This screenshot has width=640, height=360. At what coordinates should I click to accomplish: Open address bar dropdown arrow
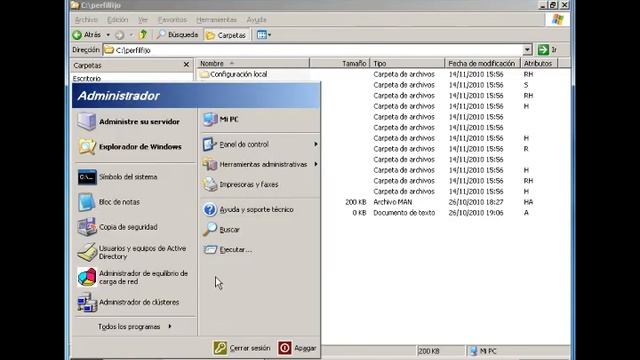click(527, 50)
